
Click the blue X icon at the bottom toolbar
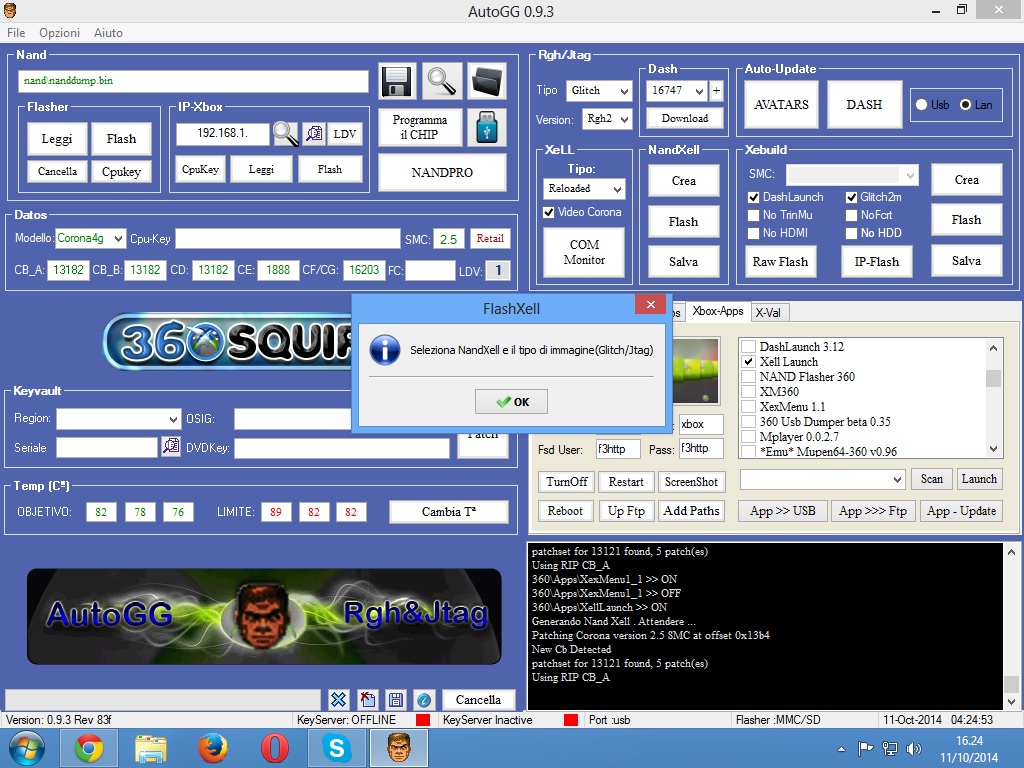pos(337,699)
